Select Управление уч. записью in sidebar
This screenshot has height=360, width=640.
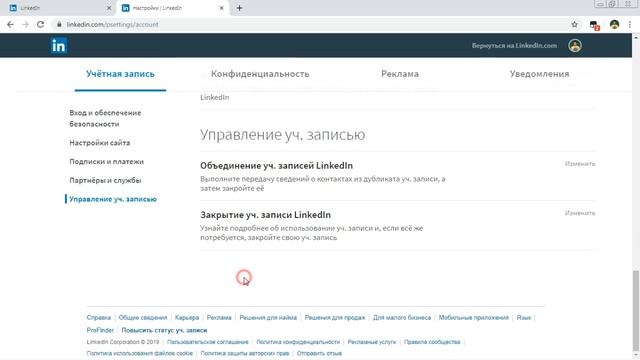113,199
